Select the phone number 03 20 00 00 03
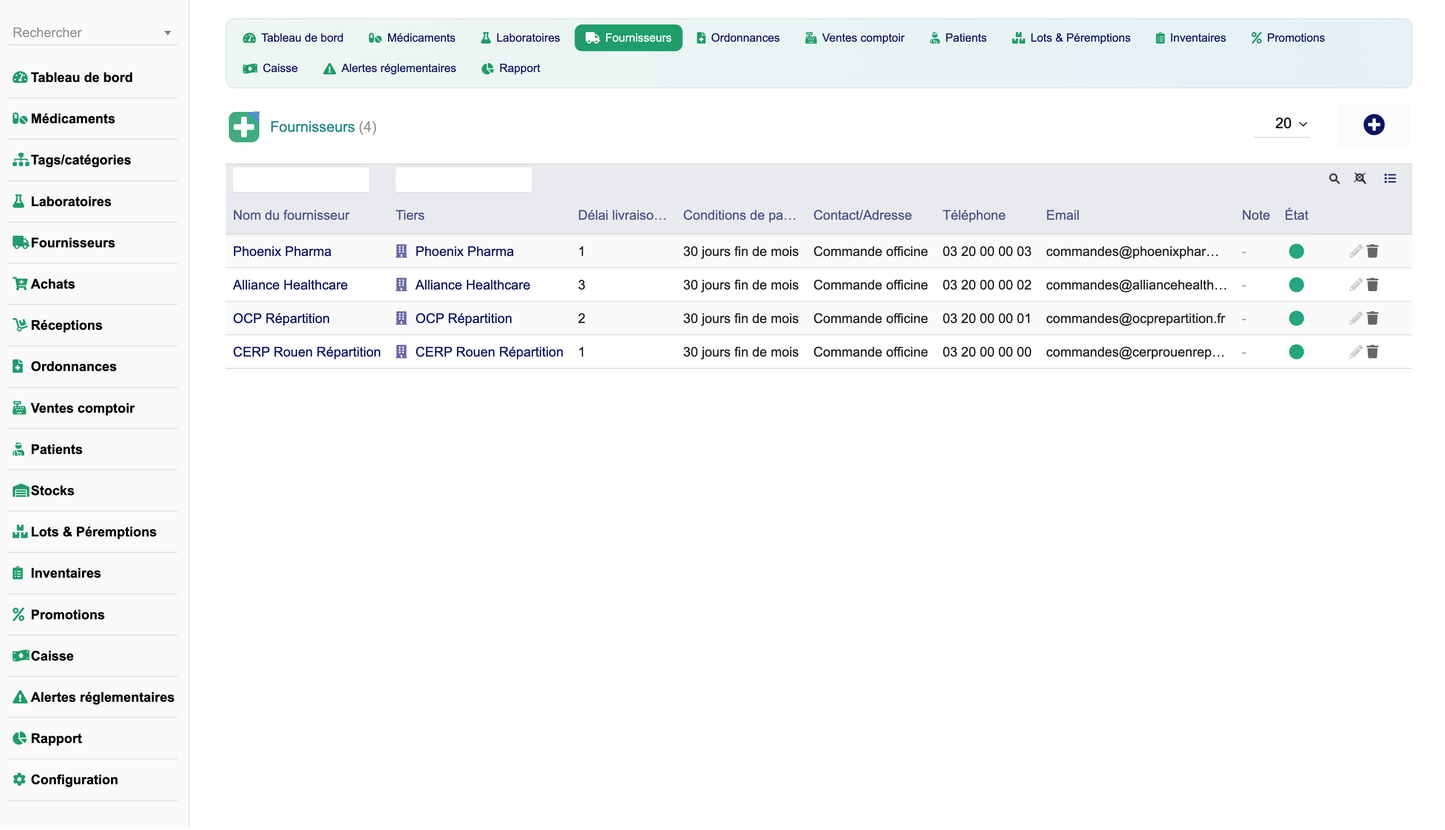Screen dimensions: 1445x830 pos(987,252)
